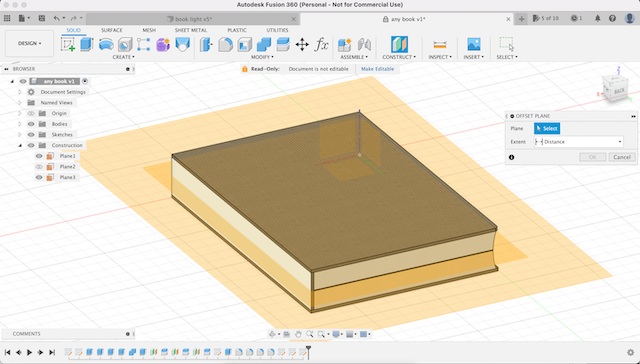Viewport: 640px width, 364px height.
Task: Expand the Bodies folder
Action: (x=20, y=124)
